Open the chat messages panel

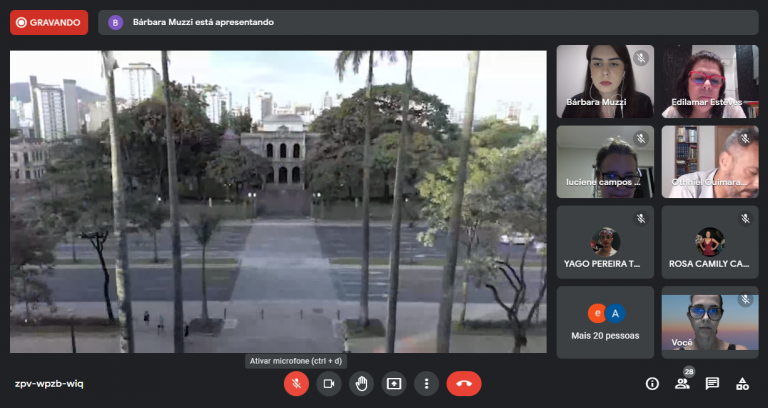712,383
